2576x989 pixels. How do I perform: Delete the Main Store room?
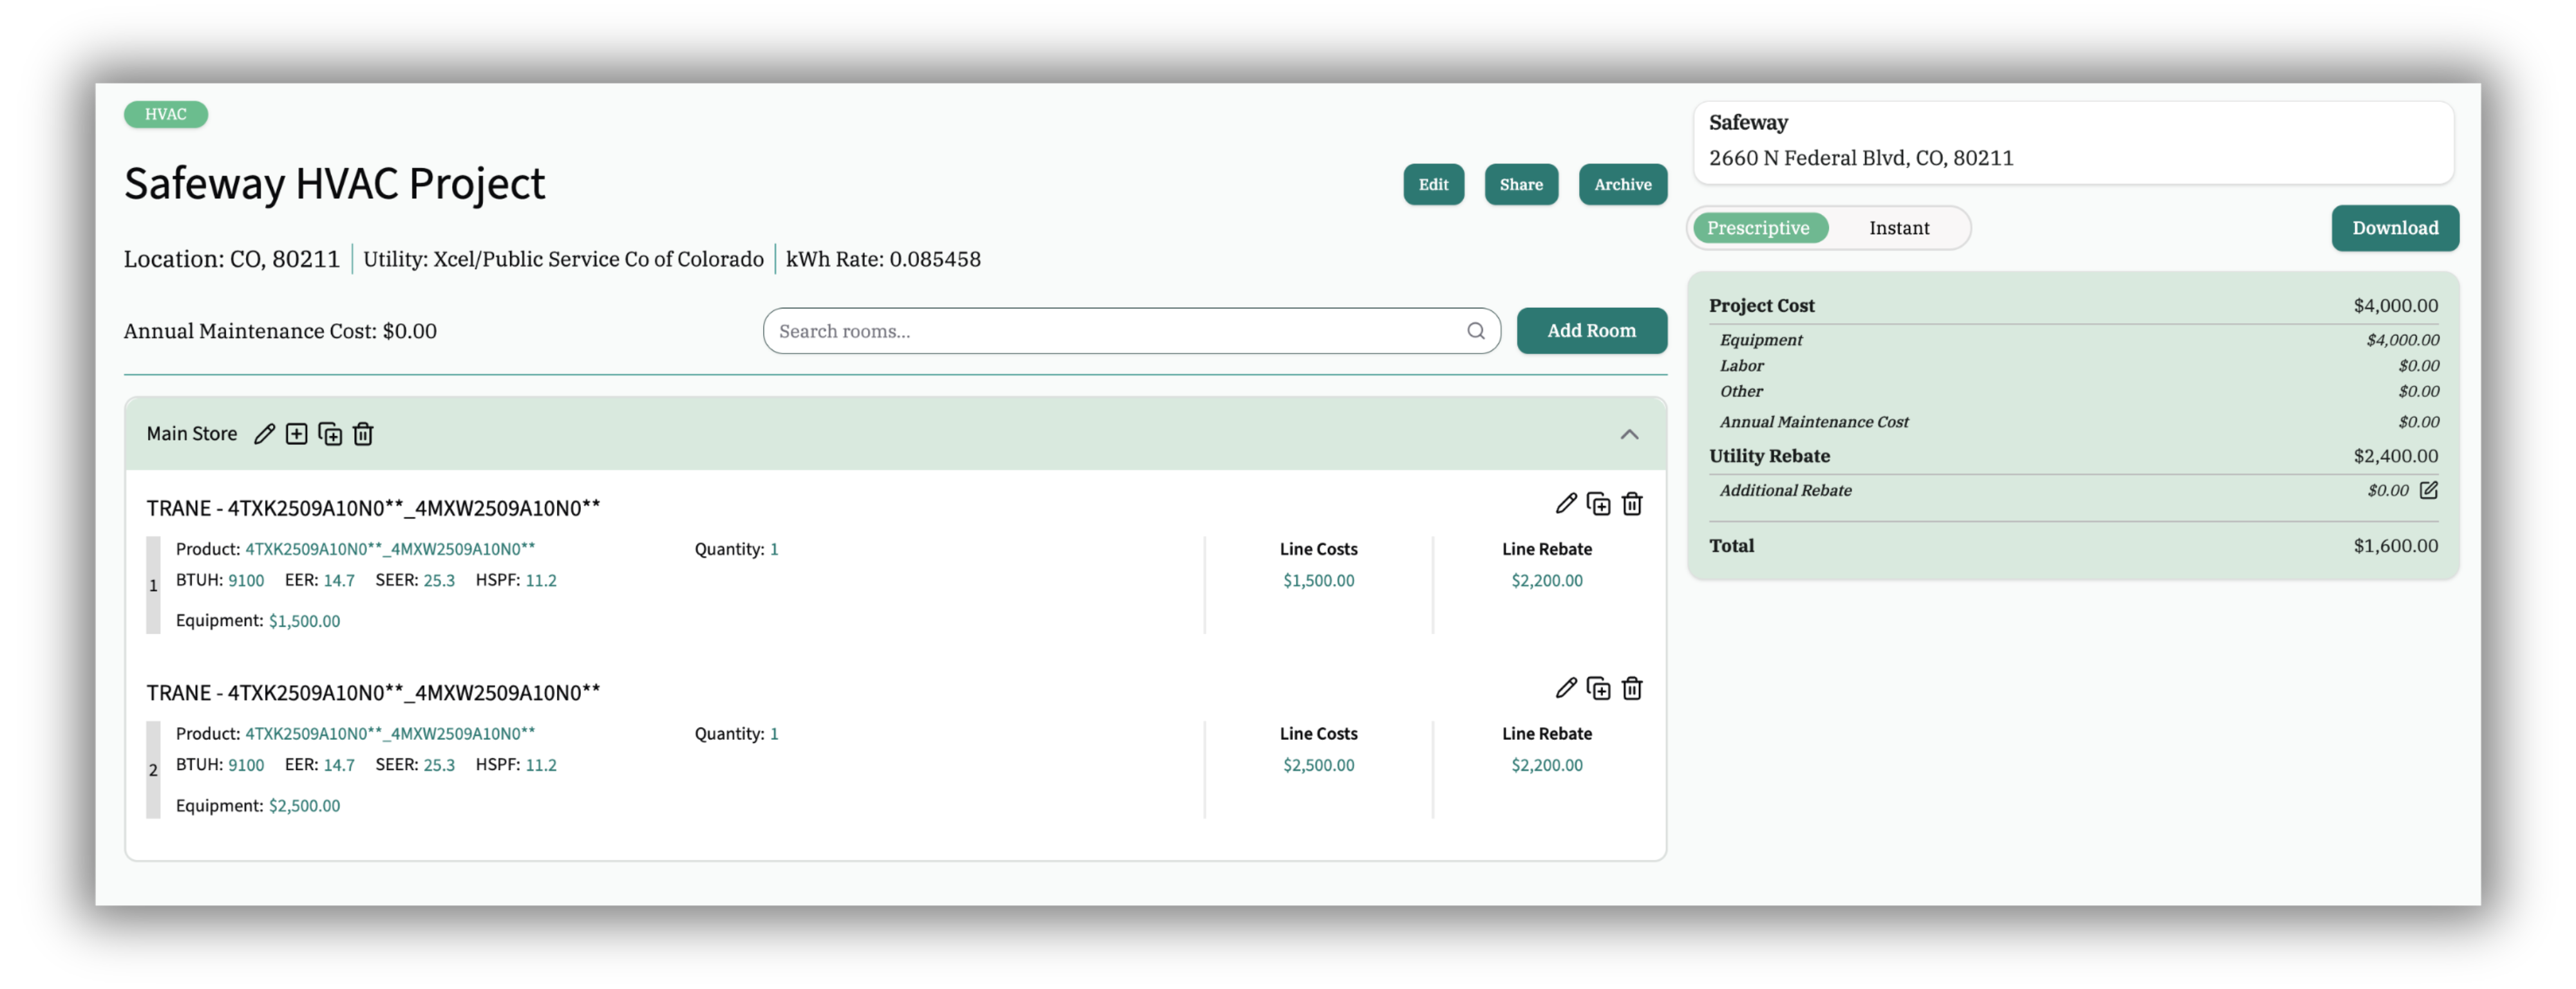(363, 434)
